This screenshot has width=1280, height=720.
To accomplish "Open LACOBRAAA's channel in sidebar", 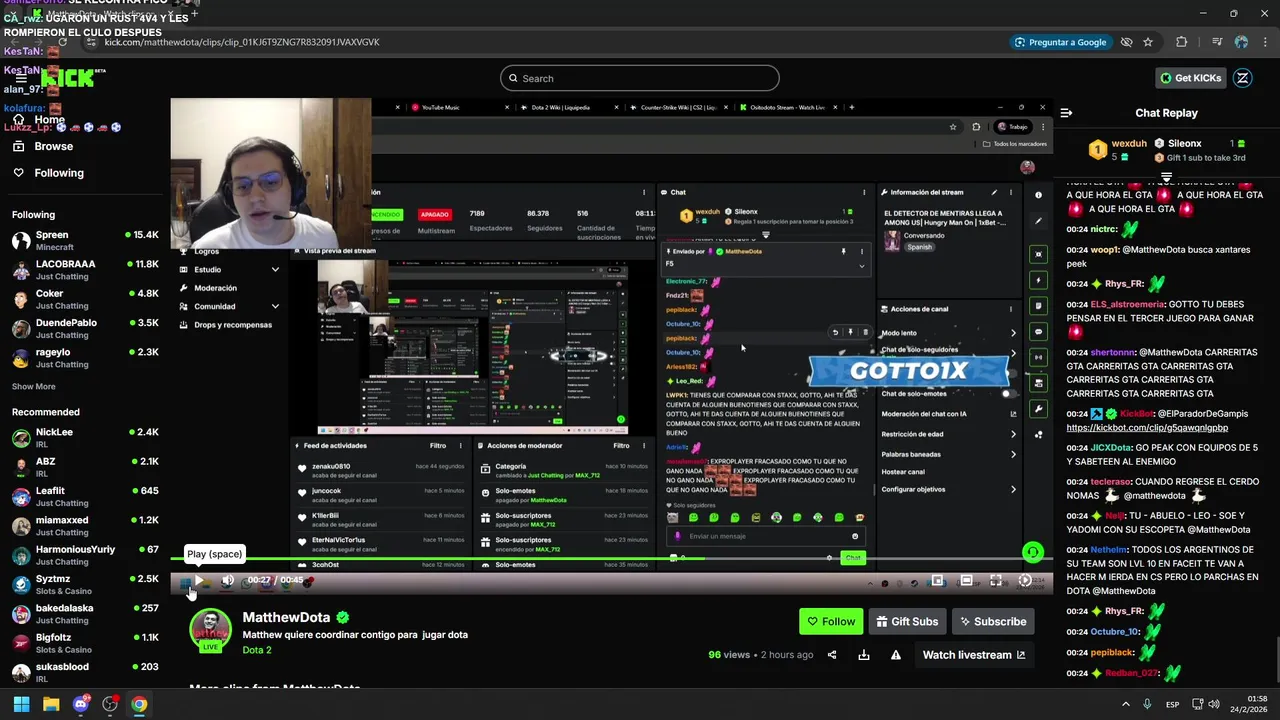I will tap(84, 270).
